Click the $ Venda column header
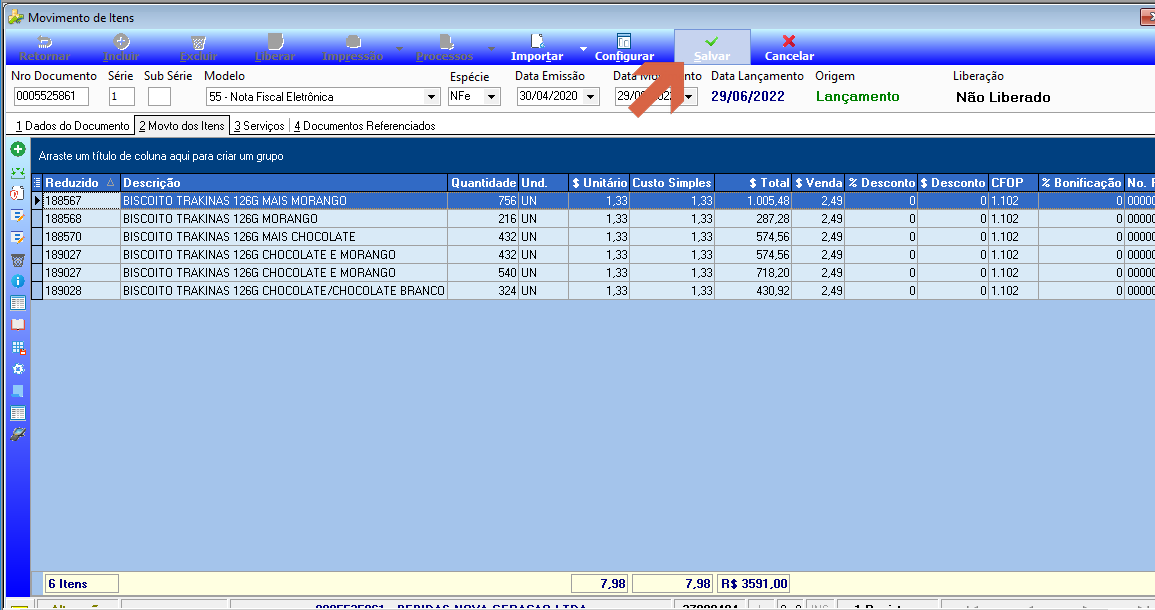Image resolution: width=1155 pixels, height=610 pixels. [818, 183]
